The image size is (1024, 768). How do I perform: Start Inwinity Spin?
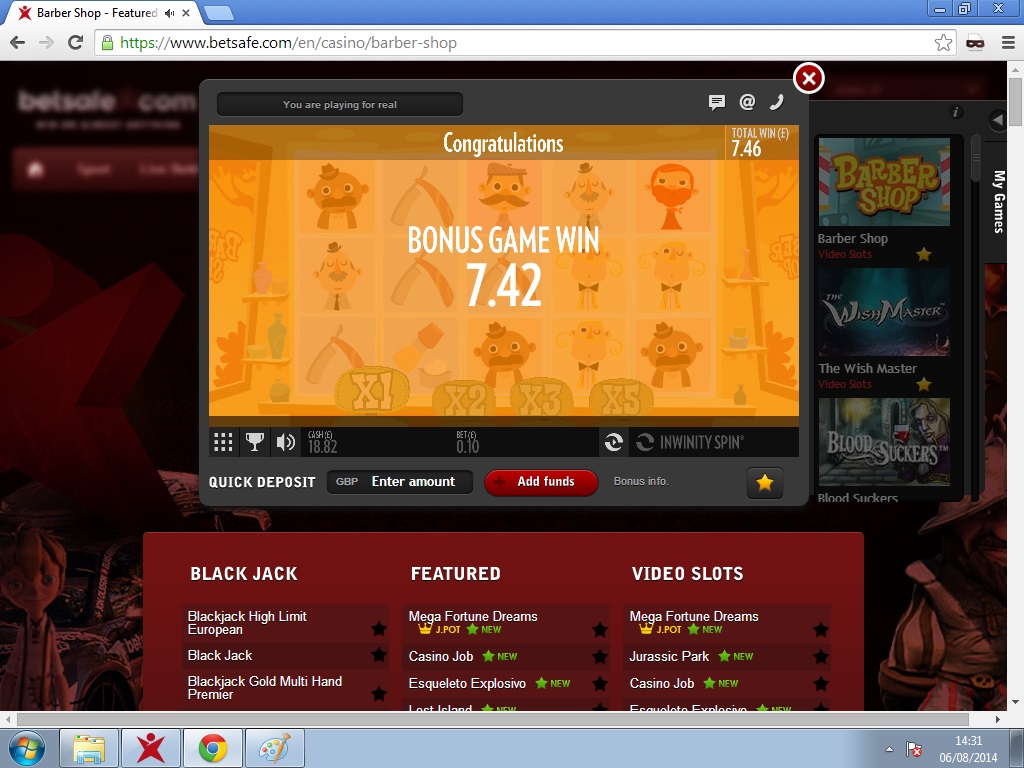689,442
